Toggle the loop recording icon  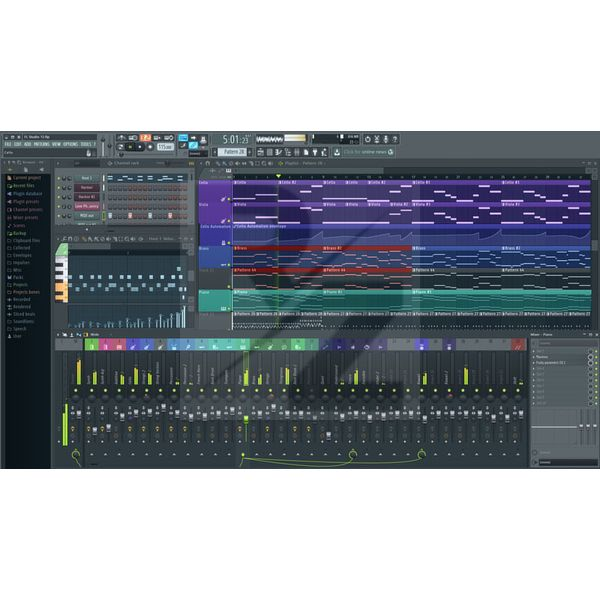[x=169, y=138]
